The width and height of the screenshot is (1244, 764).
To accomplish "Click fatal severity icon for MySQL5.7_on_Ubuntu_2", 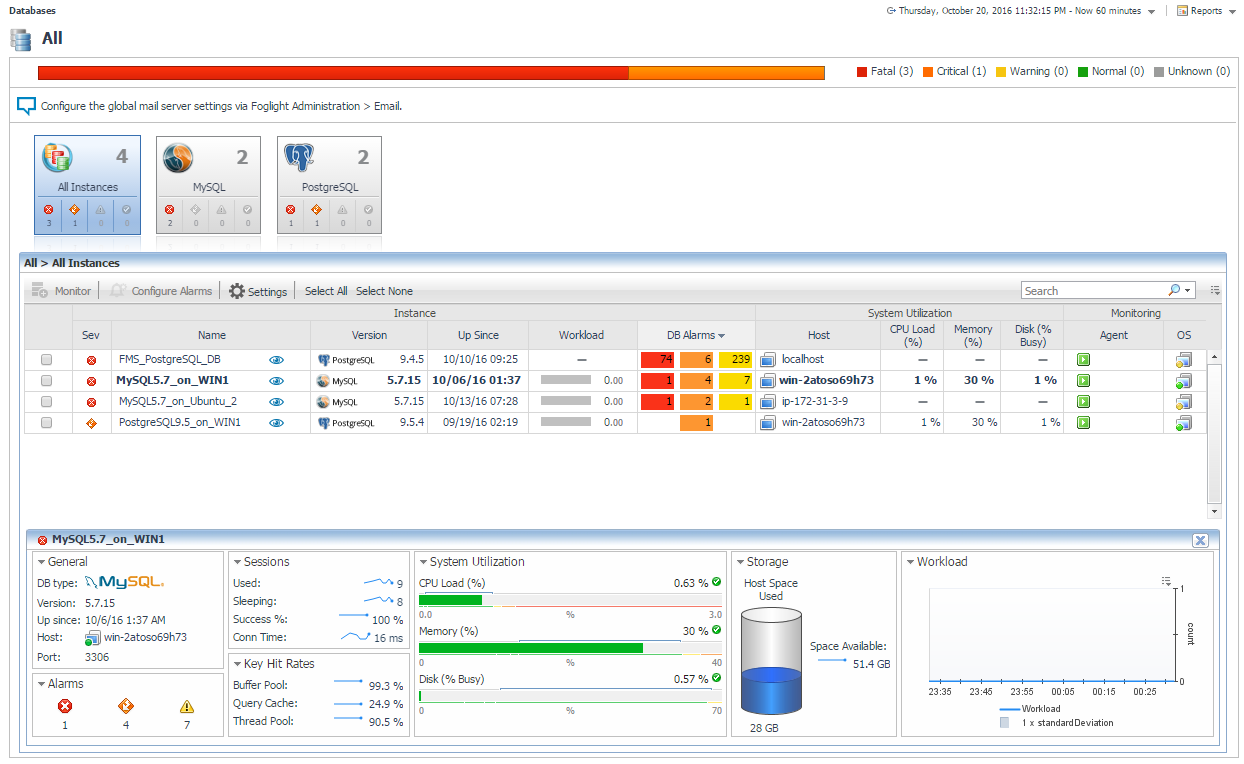I will click(91, 402).
